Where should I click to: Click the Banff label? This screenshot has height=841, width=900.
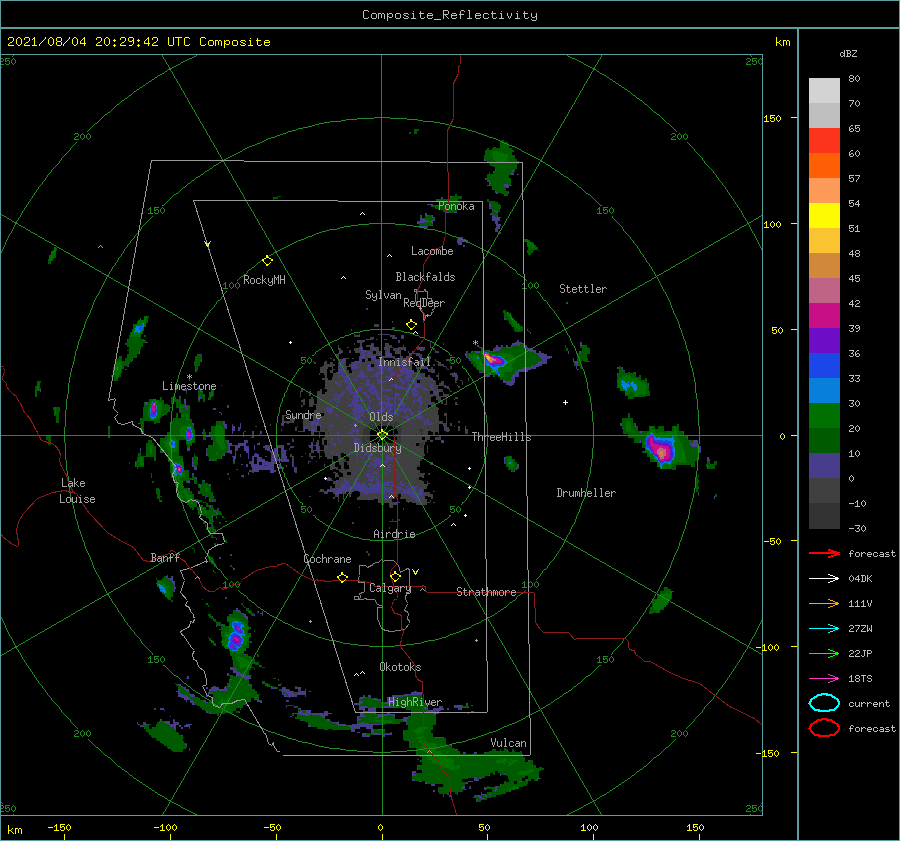tap(165, 557)
